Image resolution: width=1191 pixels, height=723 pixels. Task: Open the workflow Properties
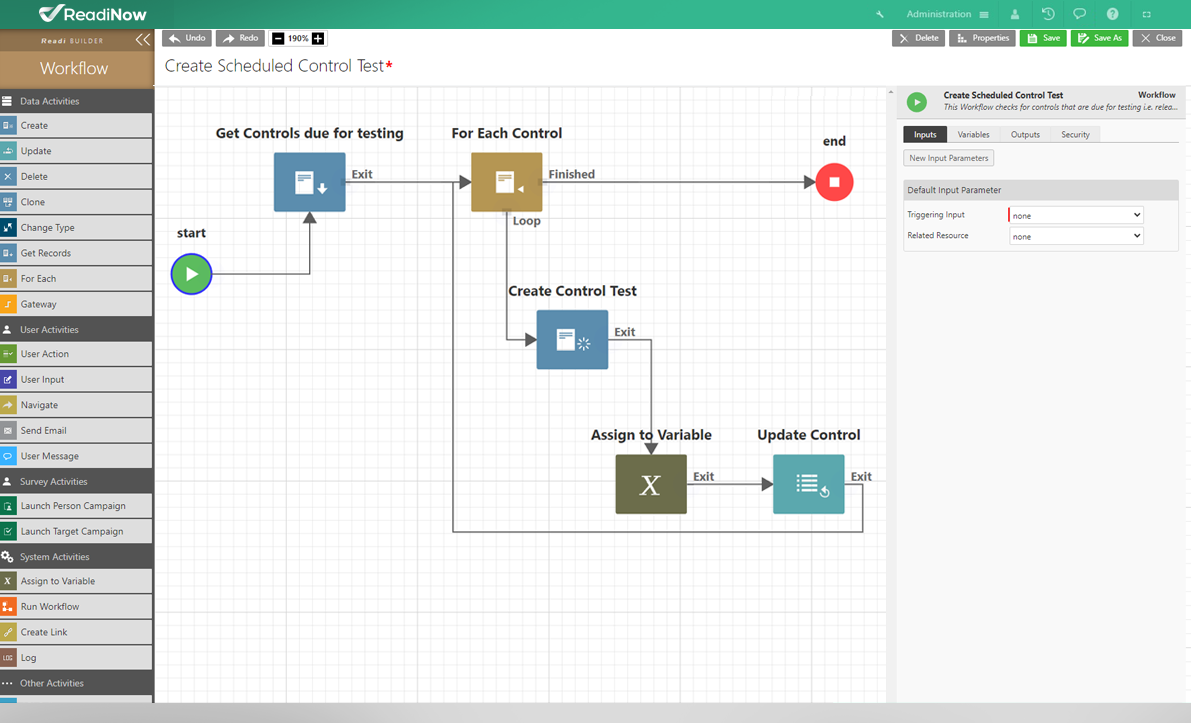[x=982, y=38]
